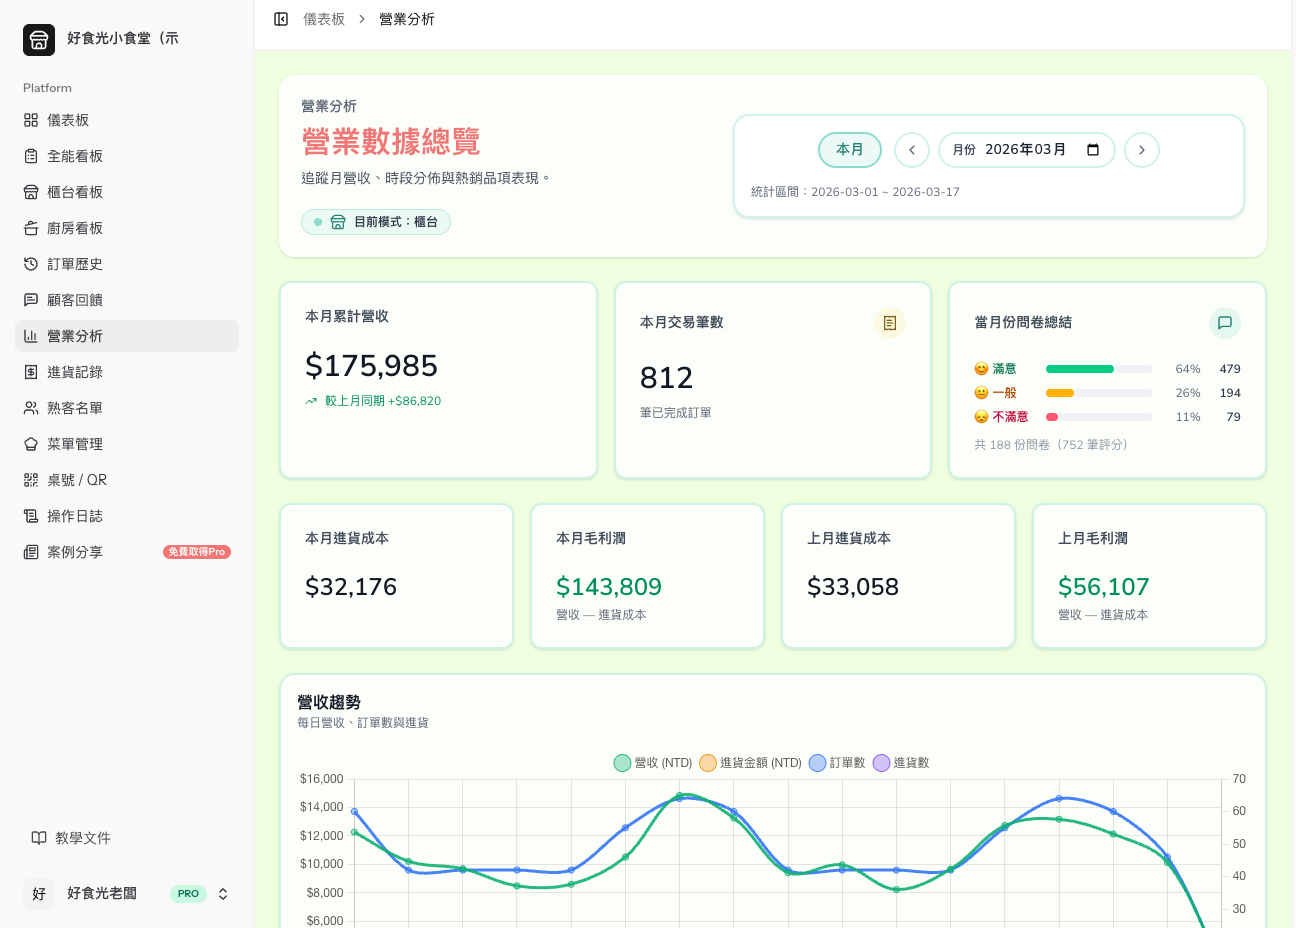Go to previous month with left chevron
The height and width of the screenshot is (928, 1296).
tap(912, 150)
